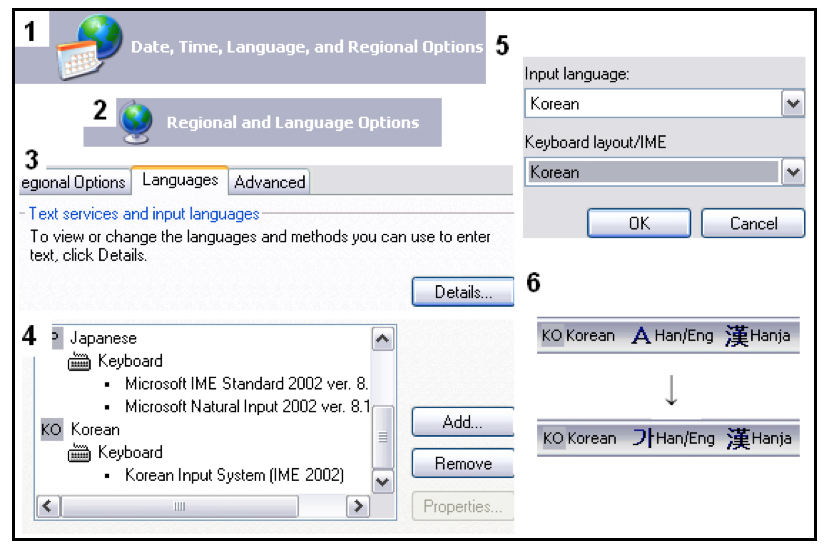The image size is (828, 548).
Task: Click the Add... button
Action: coord(463,422)
